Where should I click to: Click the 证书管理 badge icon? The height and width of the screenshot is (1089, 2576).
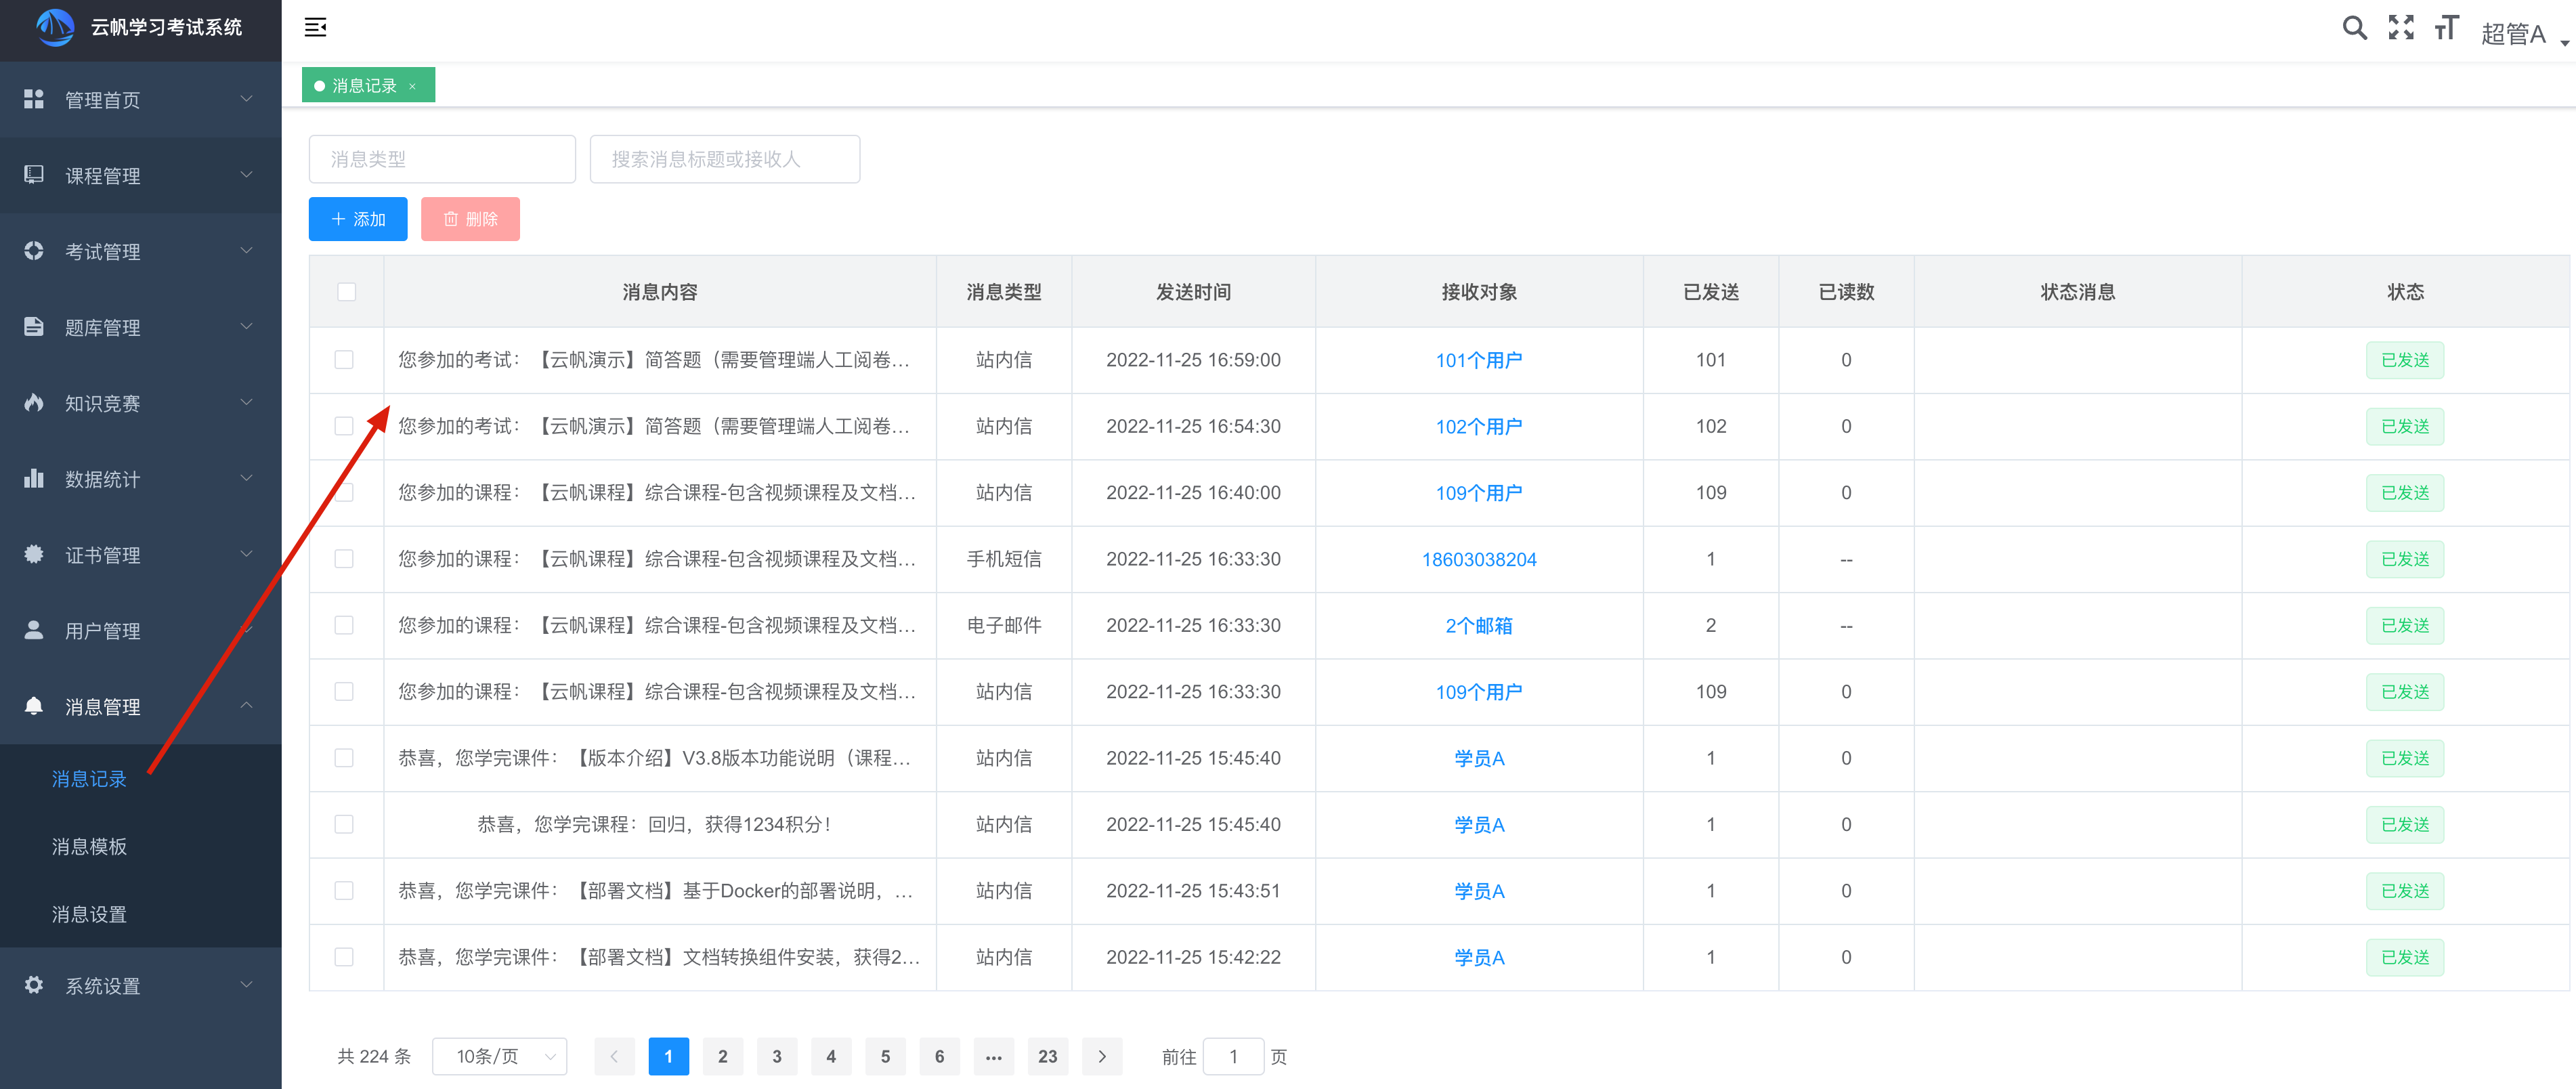pos(34,555)
